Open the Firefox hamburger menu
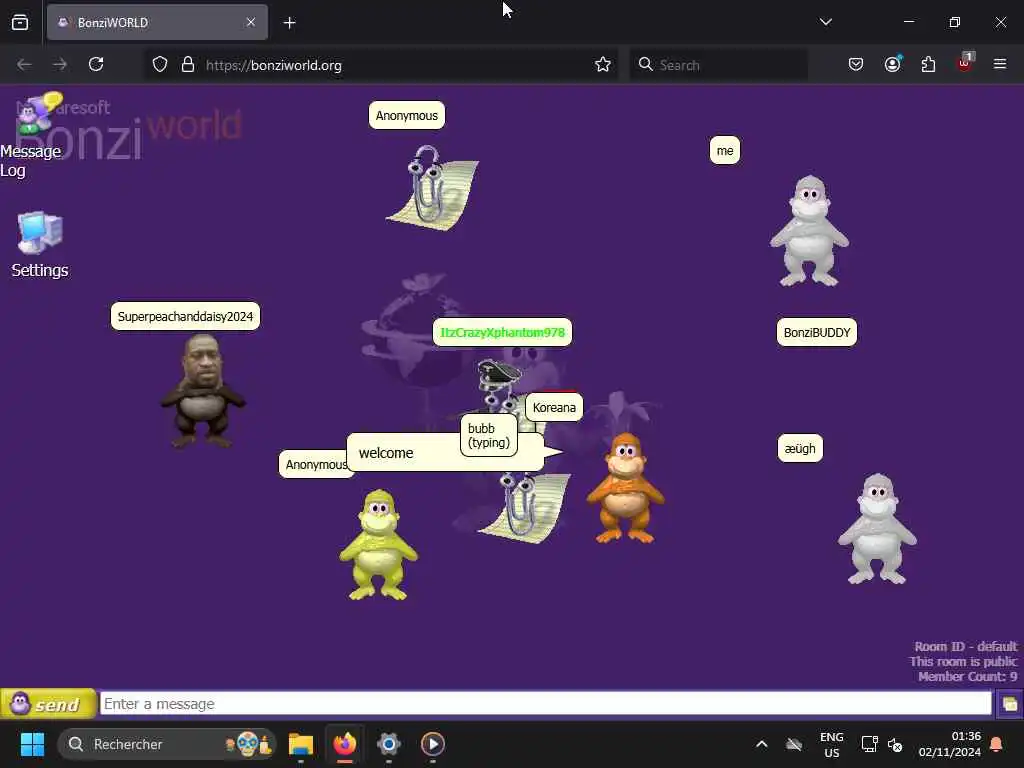Viewport: 1024px width, 768px height. pos(1000,64)
